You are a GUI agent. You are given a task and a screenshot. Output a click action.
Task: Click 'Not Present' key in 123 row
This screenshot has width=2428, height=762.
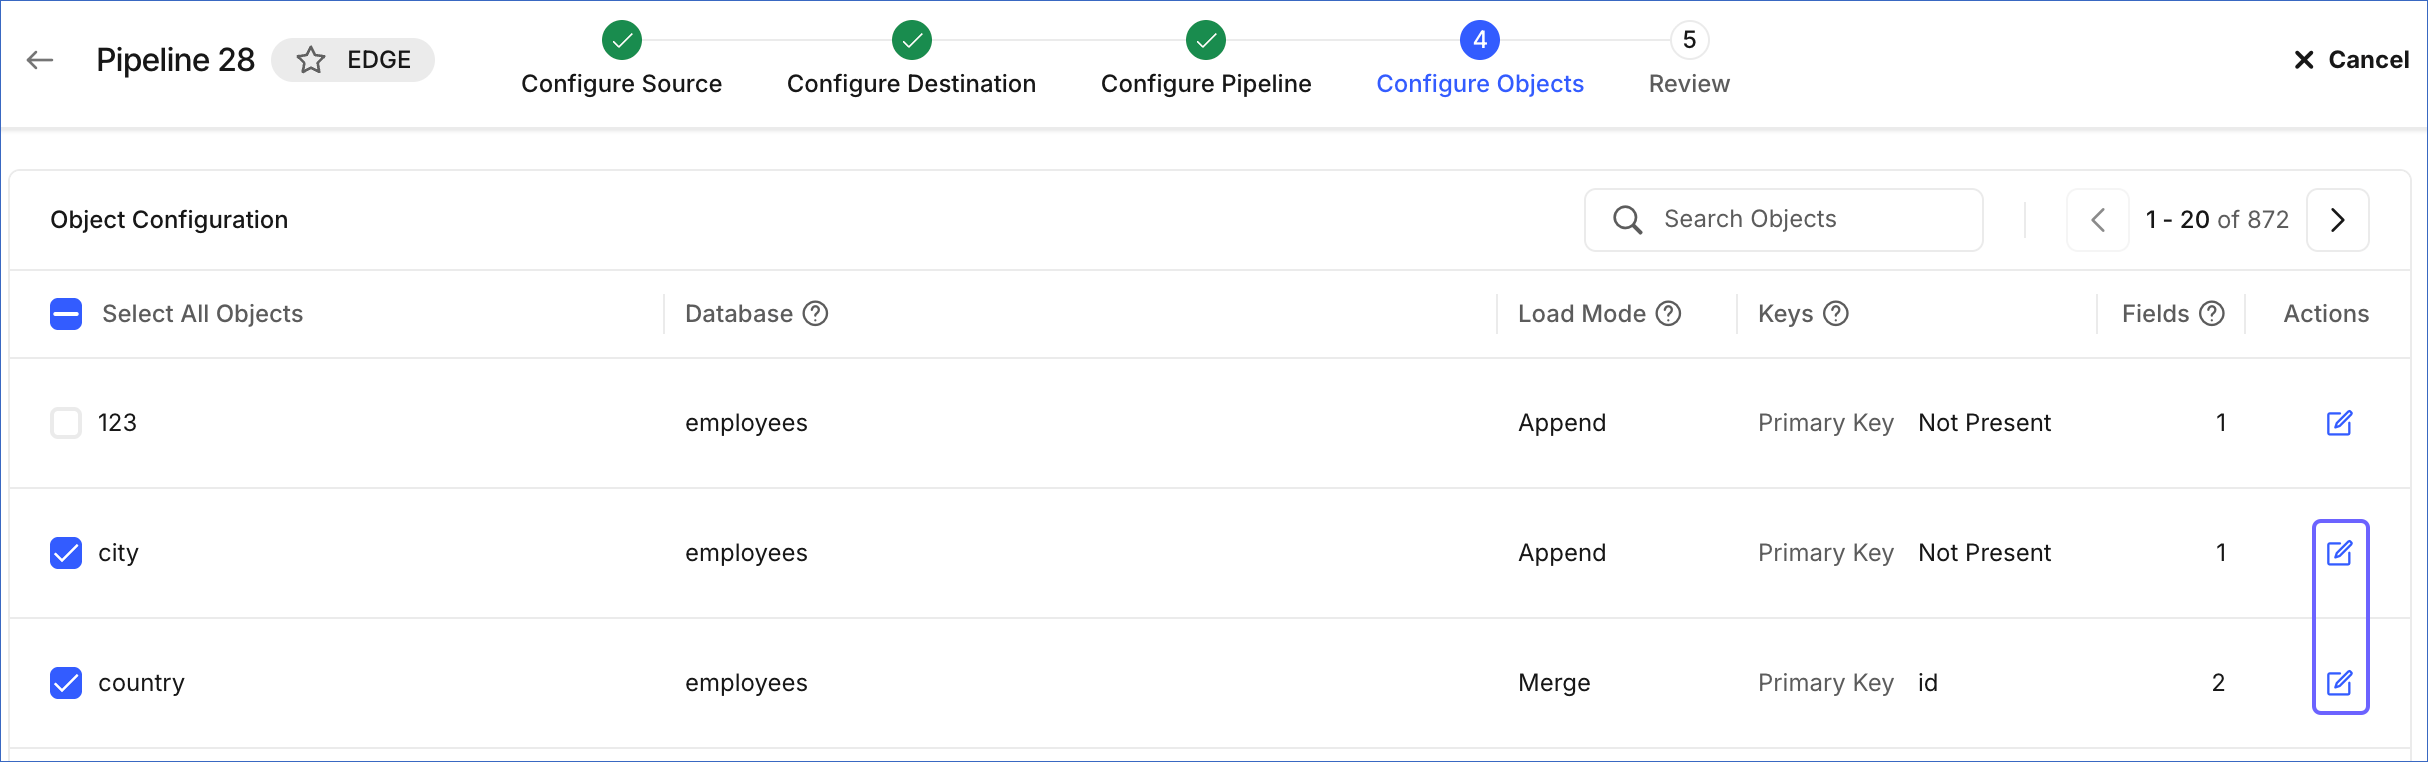click(1985, 423)
